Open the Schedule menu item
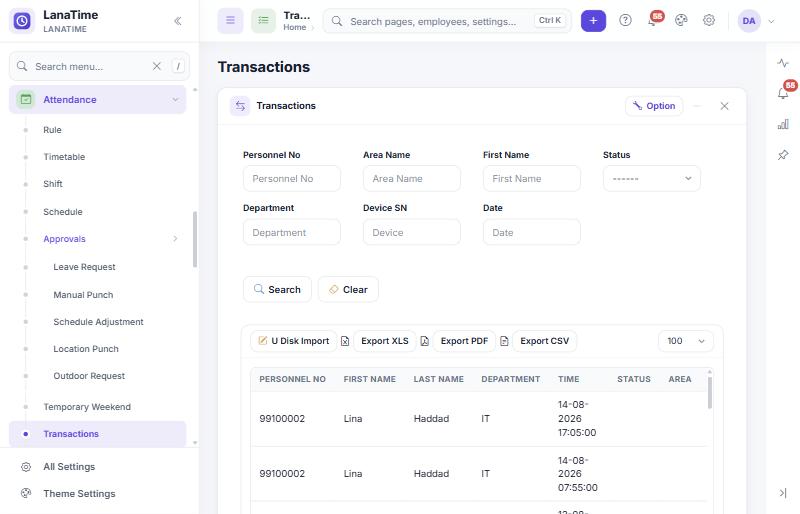 click(62, 211)
